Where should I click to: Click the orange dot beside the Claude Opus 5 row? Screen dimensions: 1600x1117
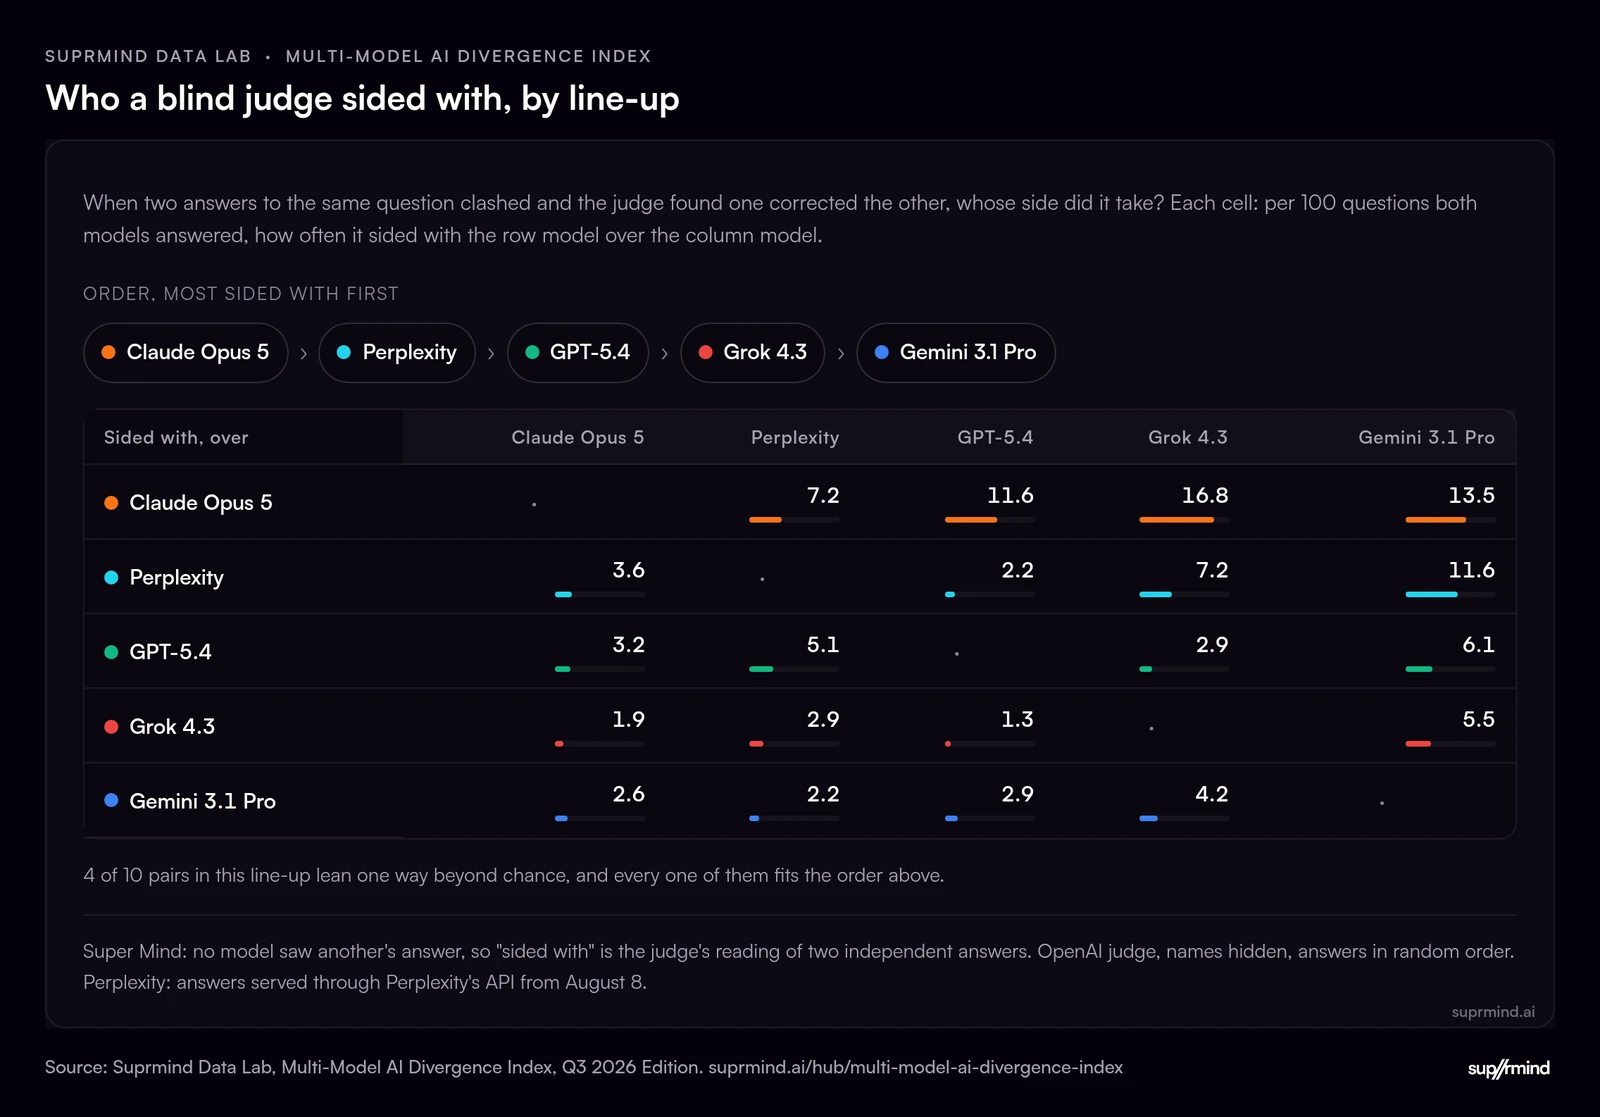(111, 502)
